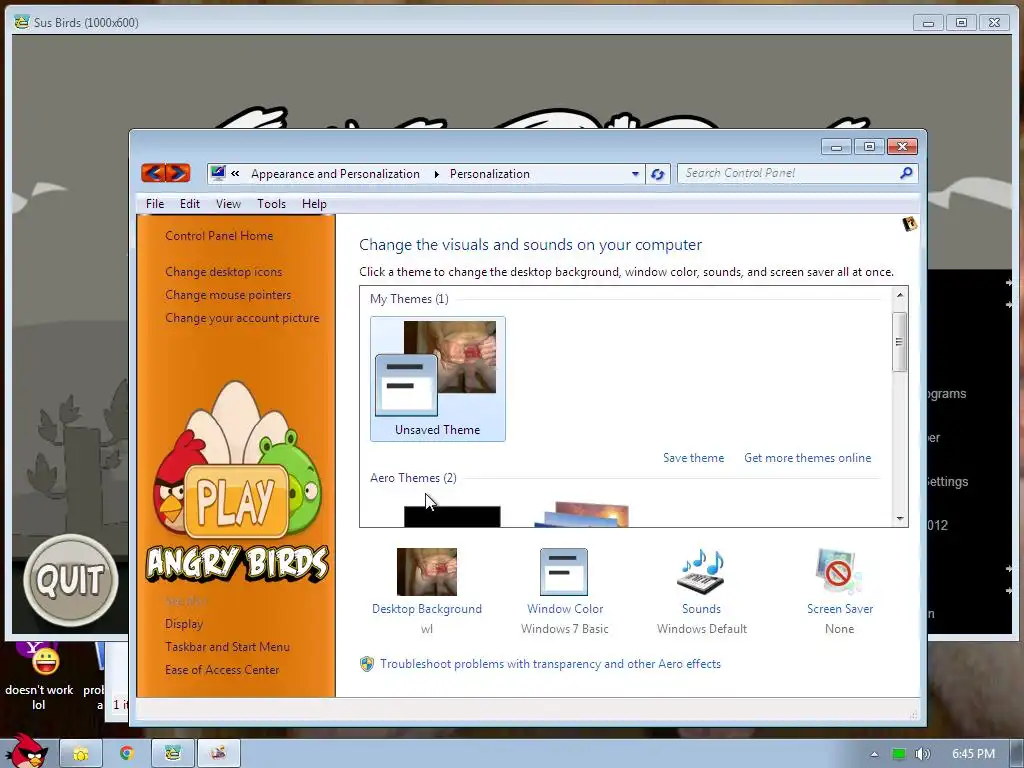Open the first pinned taskbar folder icon

pyautogui.click(x=81, y=754)
